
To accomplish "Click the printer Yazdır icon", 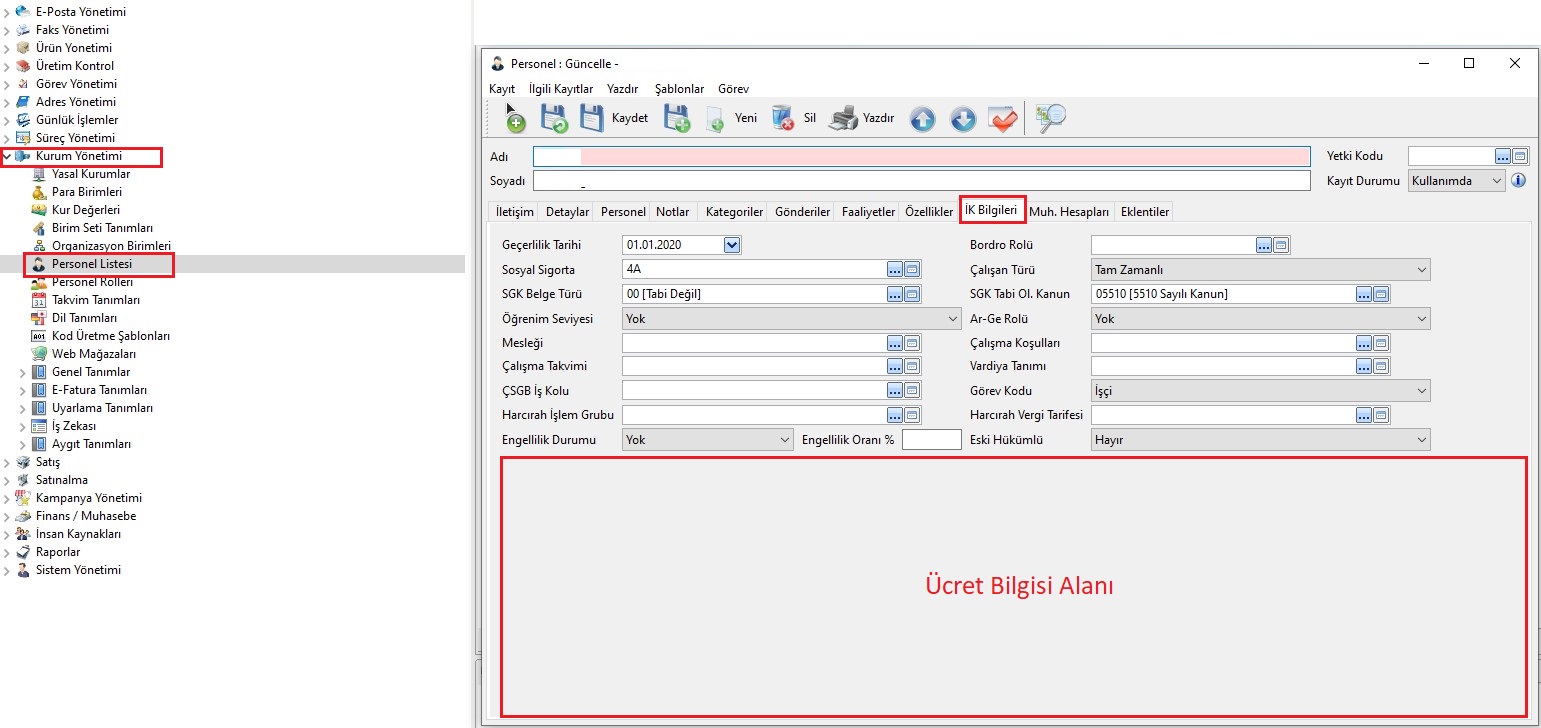I will (x=844, y=118).
